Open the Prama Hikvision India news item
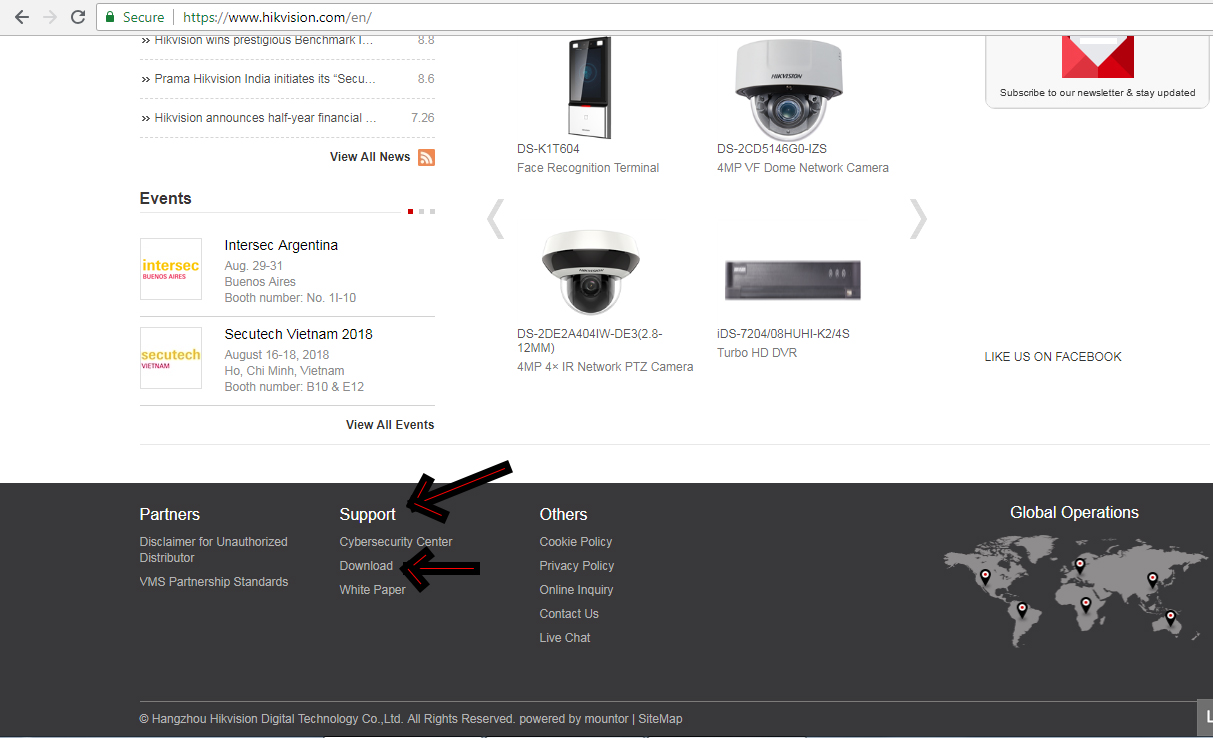The width and height of the screenshot is (1213, 738). (265, 78)
